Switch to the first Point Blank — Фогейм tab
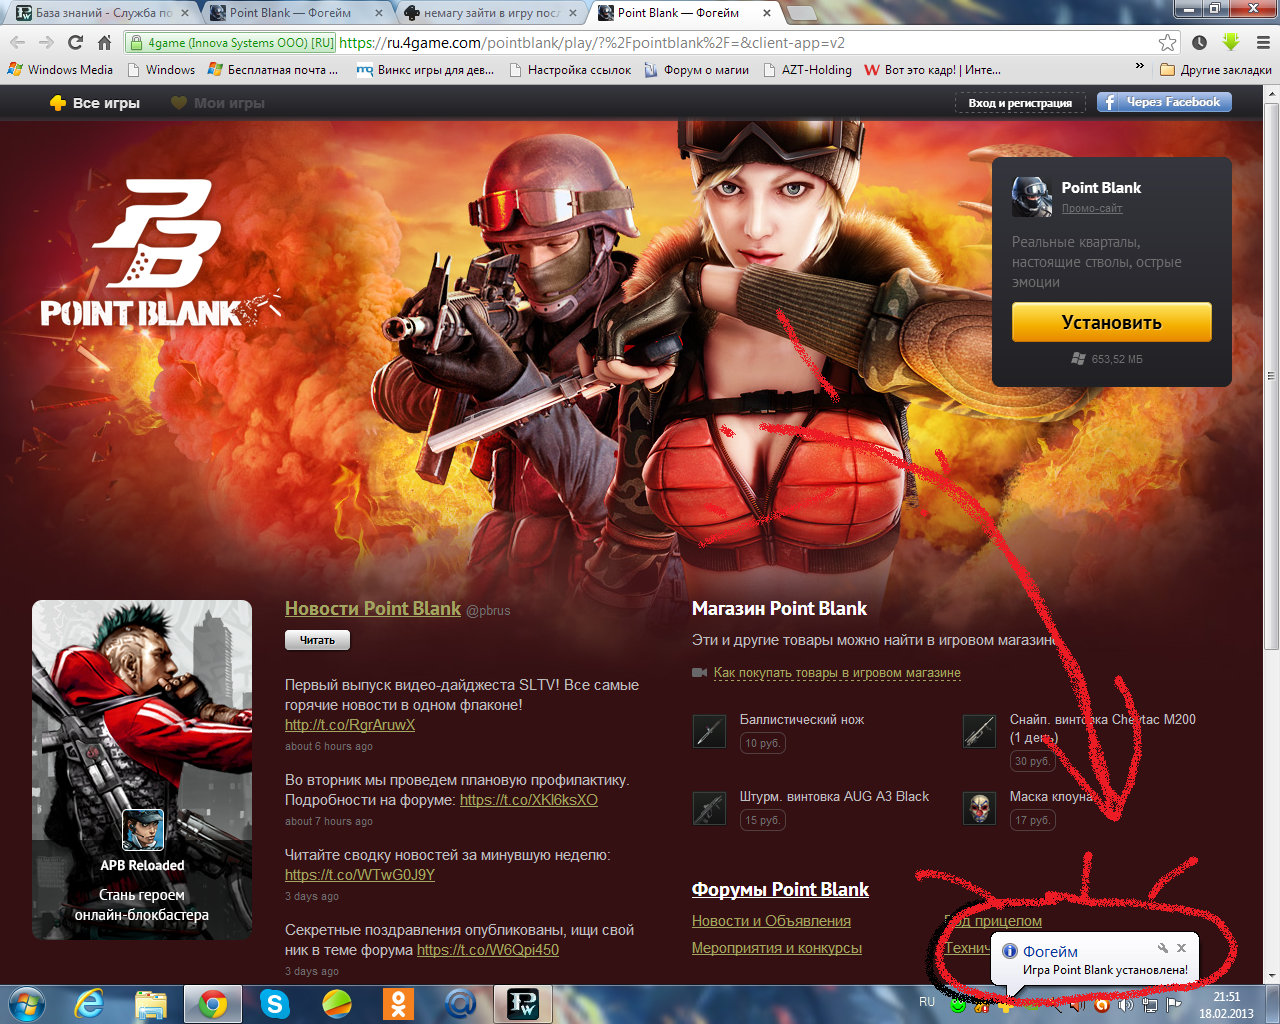This screenshot has height=1024, width=1280. pyautogui.click(x=298, y=13)
